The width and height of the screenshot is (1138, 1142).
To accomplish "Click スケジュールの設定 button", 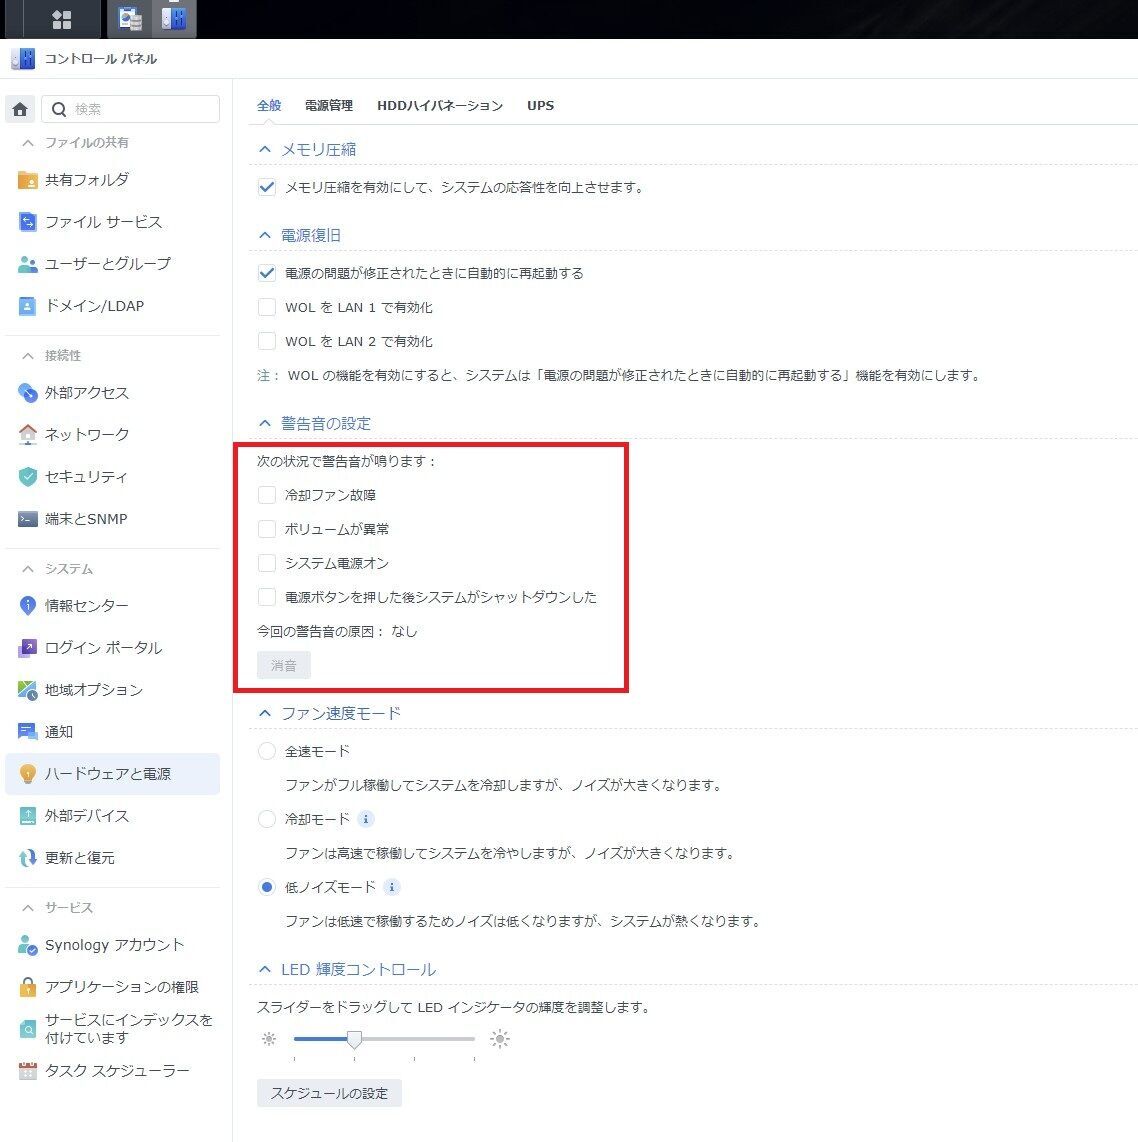I will point(329,1093).
